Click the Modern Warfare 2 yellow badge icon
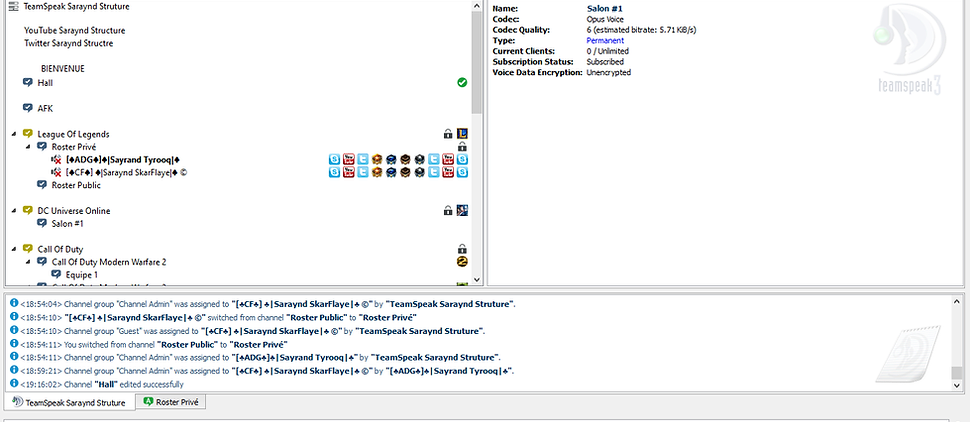 461,262
